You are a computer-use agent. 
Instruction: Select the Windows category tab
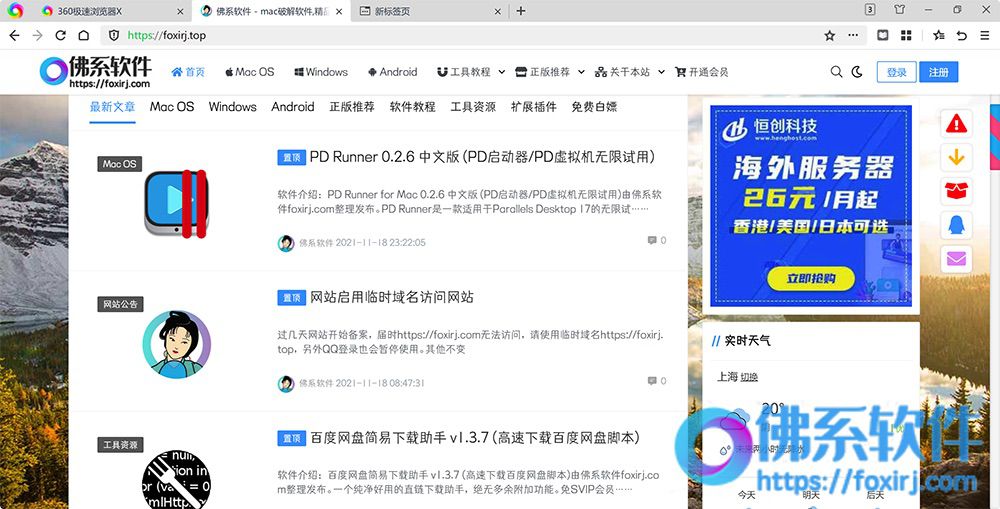[x=233, y=107]
